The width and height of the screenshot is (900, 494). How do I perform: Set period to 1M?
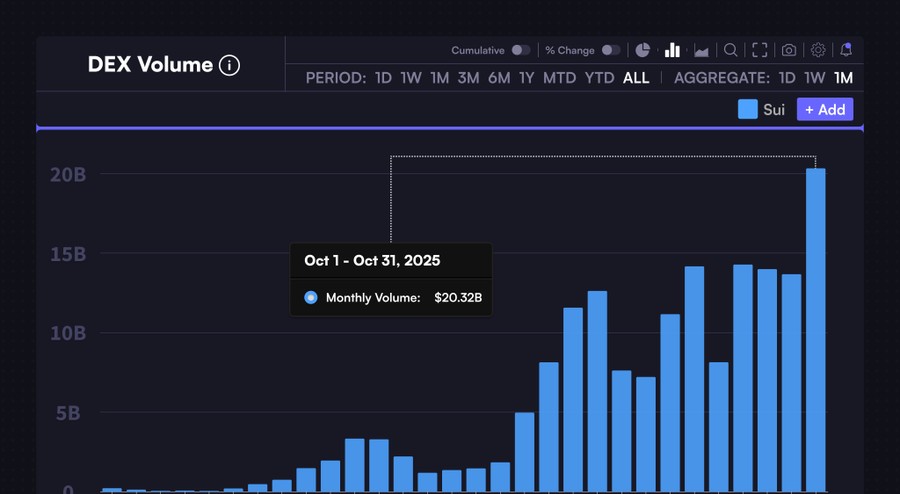(x=440, y=78)
